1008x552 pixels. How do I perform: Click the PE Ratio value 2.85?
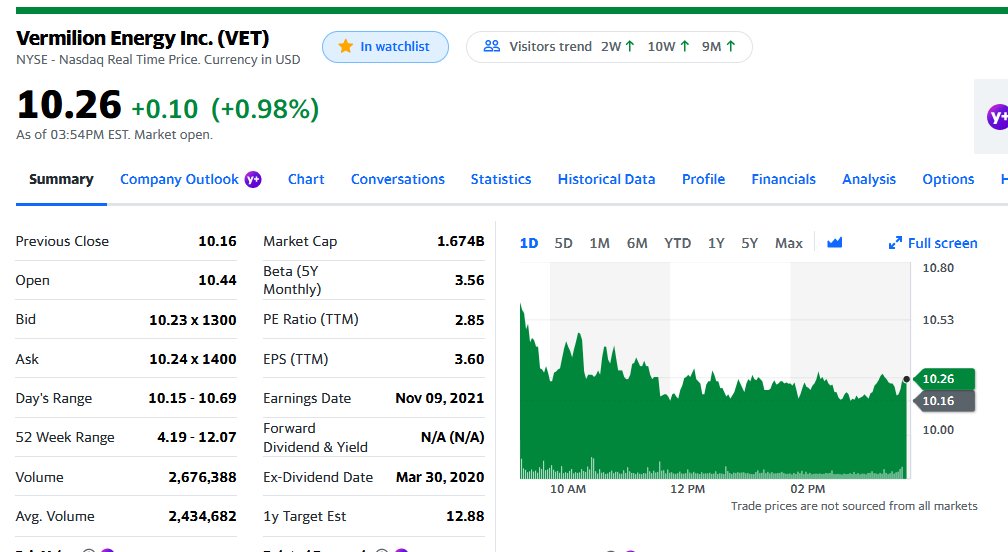click(469, 320)
